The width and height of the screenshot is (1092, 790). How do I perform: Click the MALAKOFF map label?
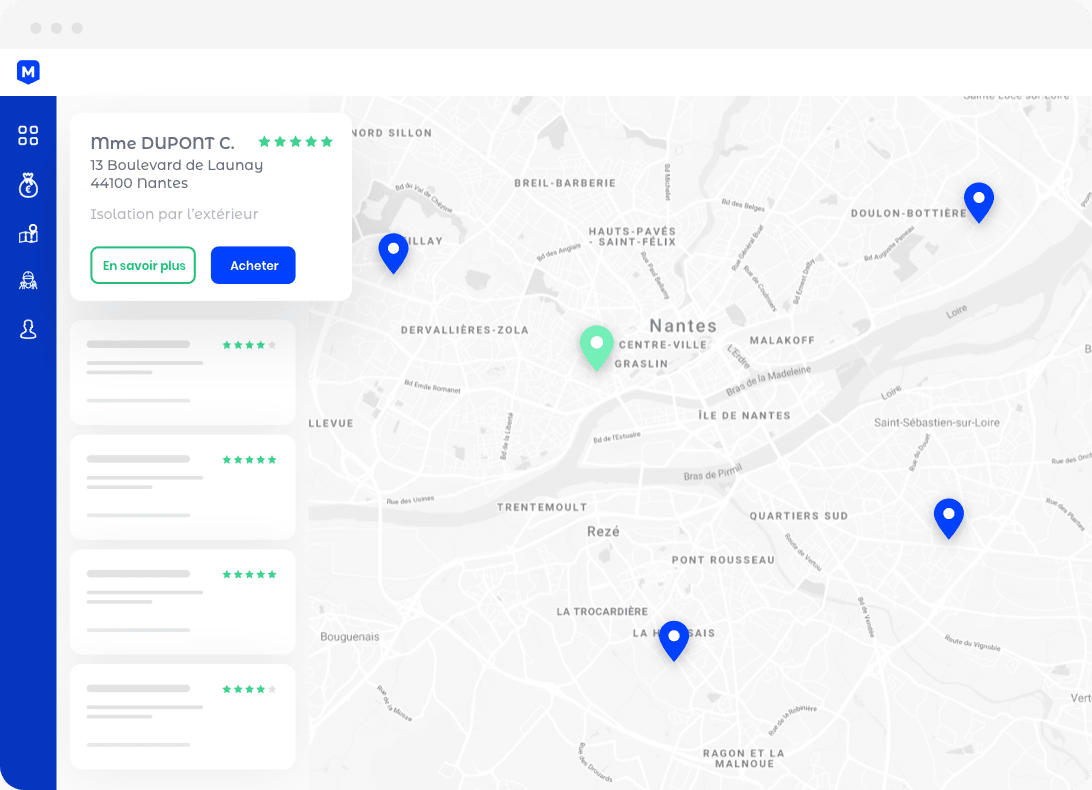click(782, 340)
